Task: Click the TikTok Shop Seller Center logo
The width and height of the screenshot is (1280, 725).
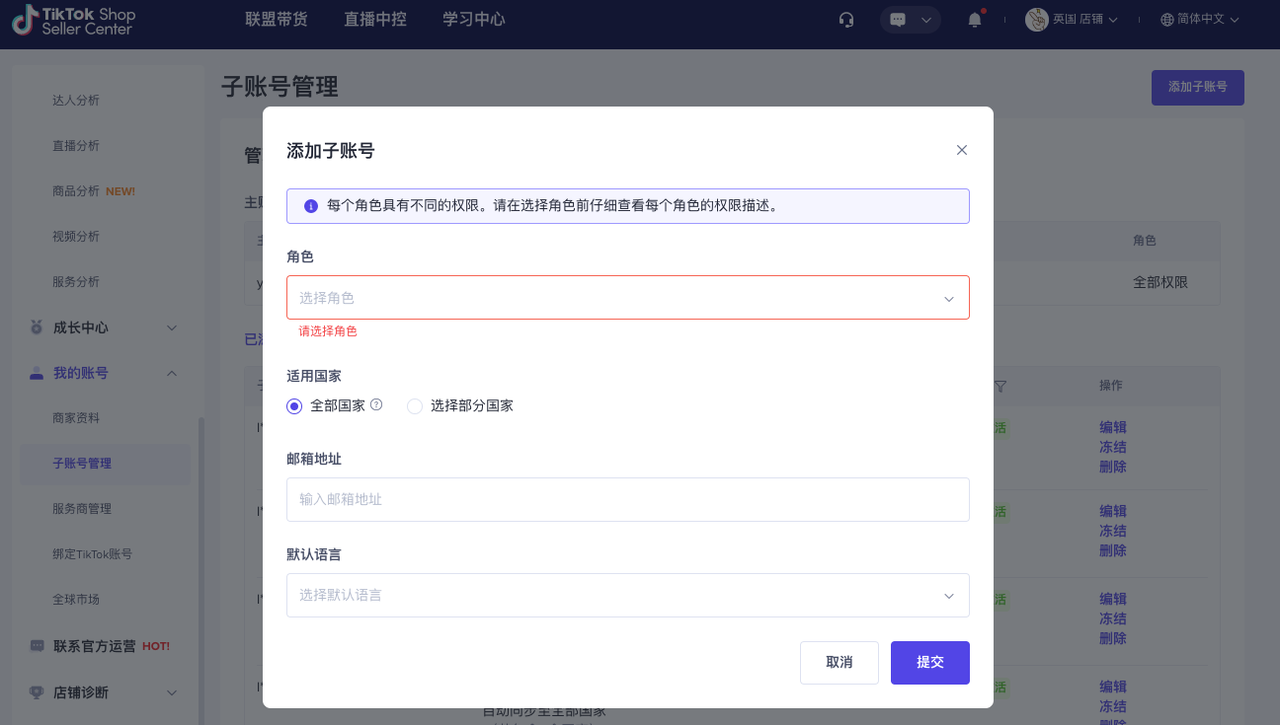Action: tap(74, 20)
